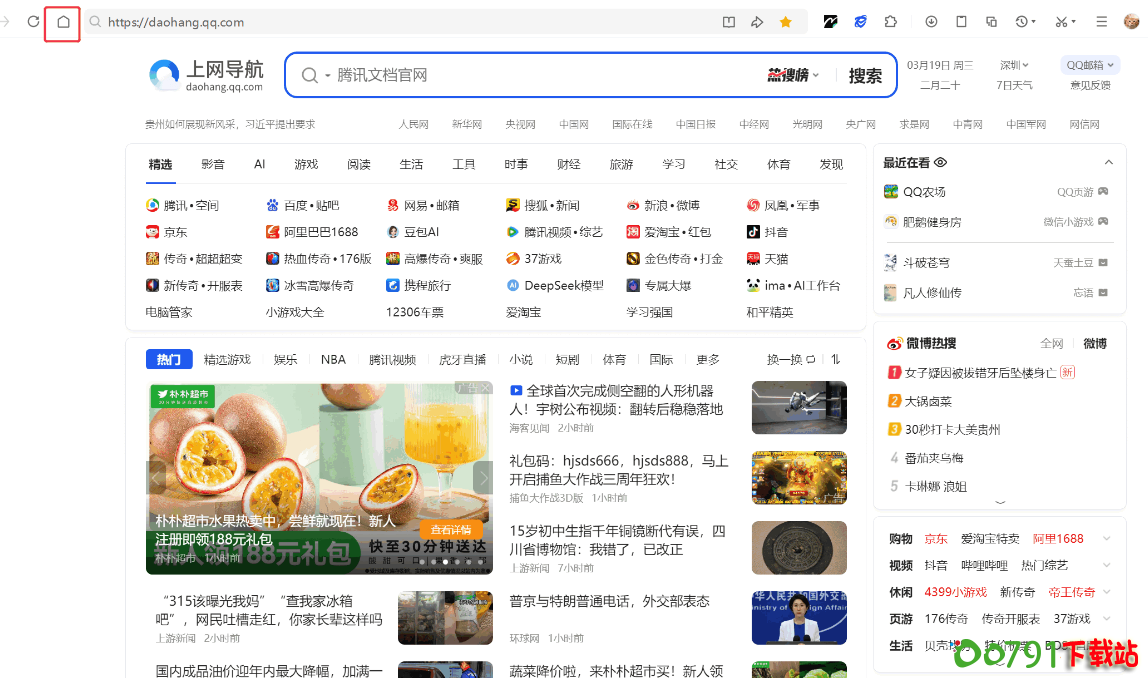Collapse the 最近在看 panel

pyautogui.click(x=1108, y=163)
